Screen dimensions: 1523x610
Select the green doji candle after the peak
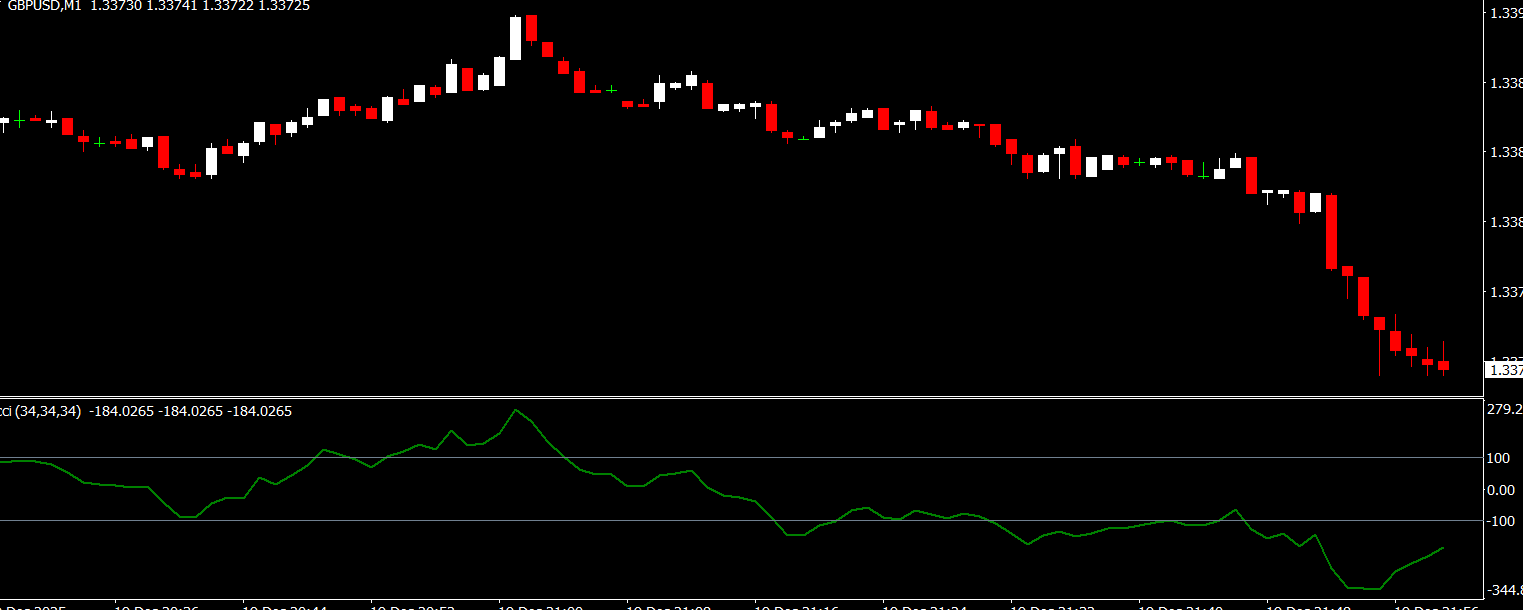[611, 90]
